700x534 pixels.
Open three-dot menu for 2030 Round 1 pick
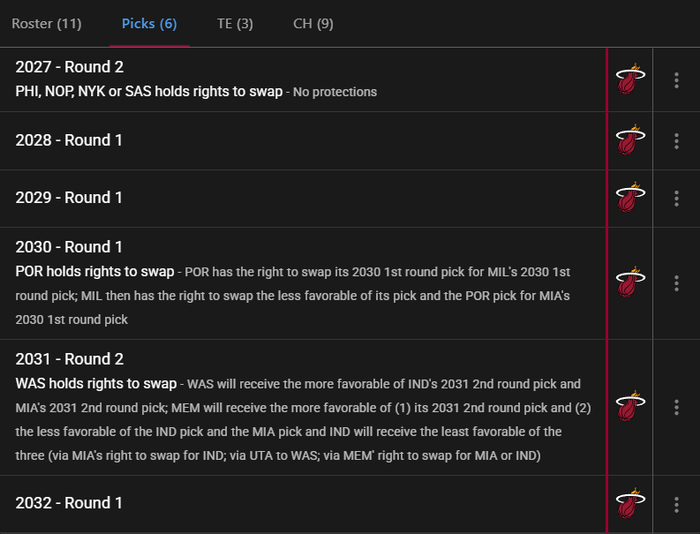676,284
